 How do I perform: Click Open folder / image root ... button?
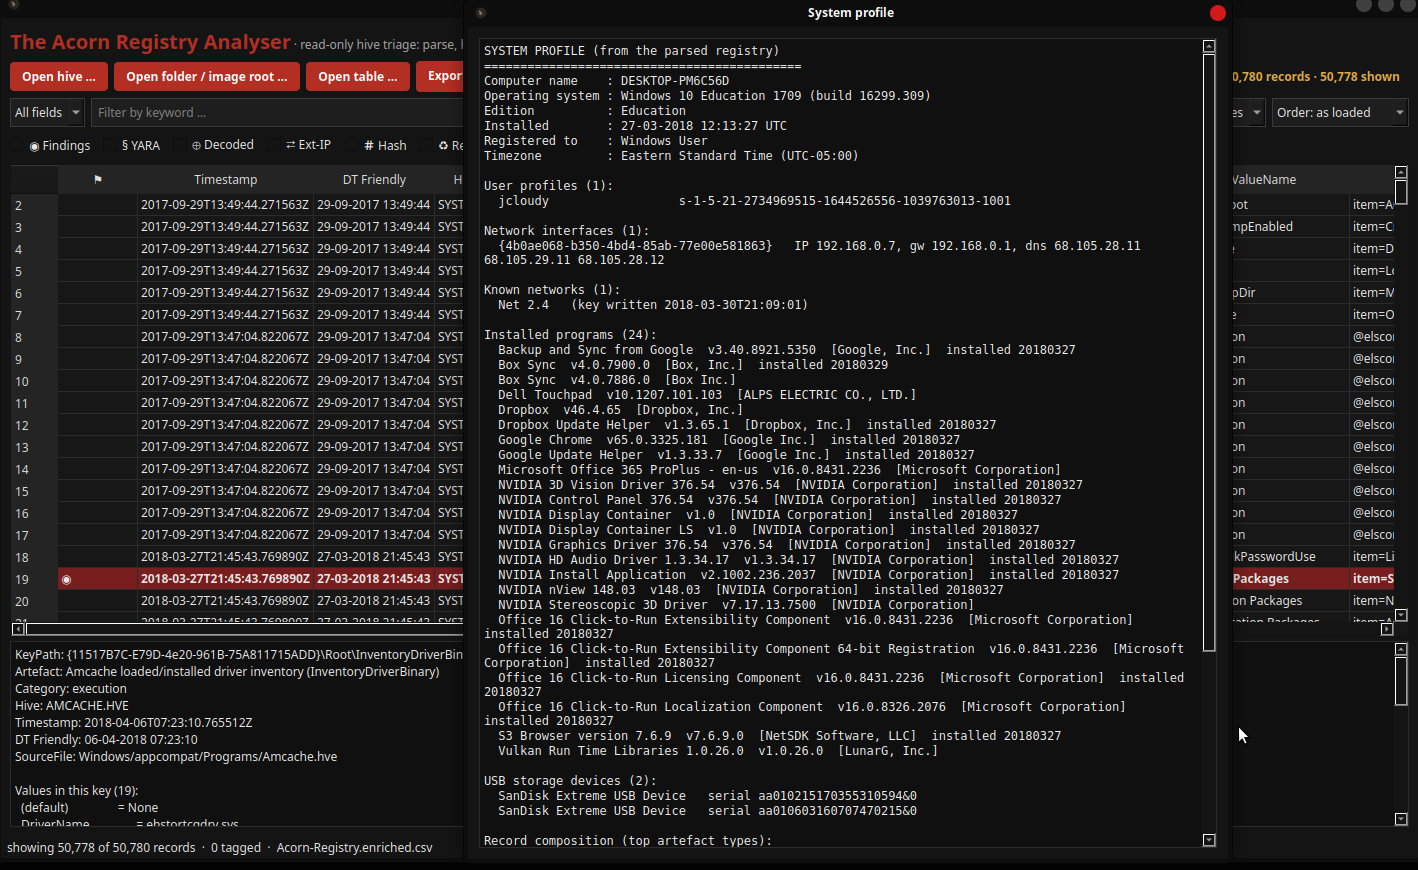(206, 77)
